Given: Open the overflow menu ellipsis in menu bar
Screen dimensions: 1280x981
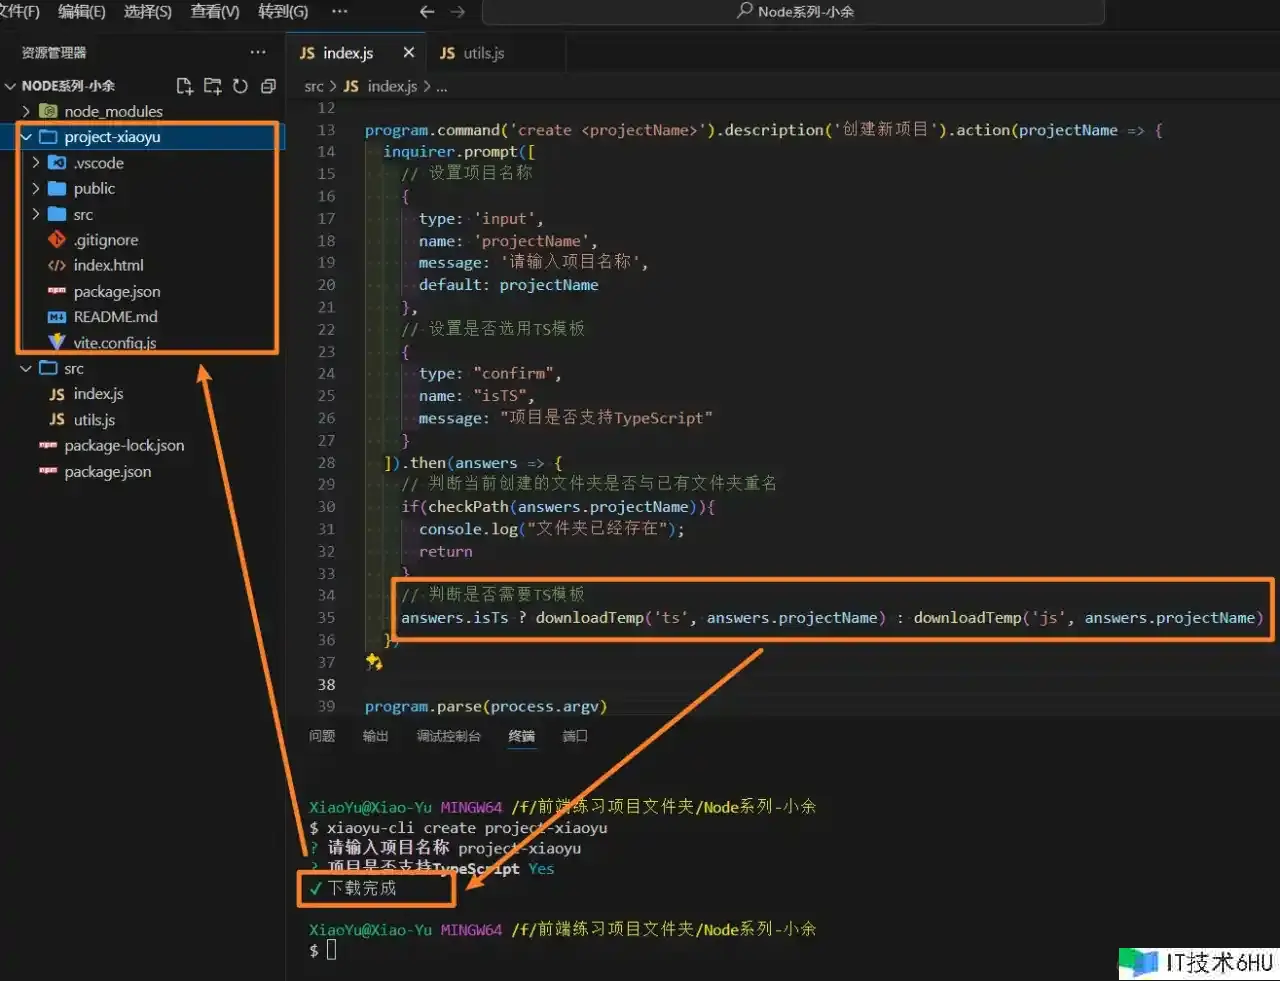Looking at the screenshot, I should 339,12.
